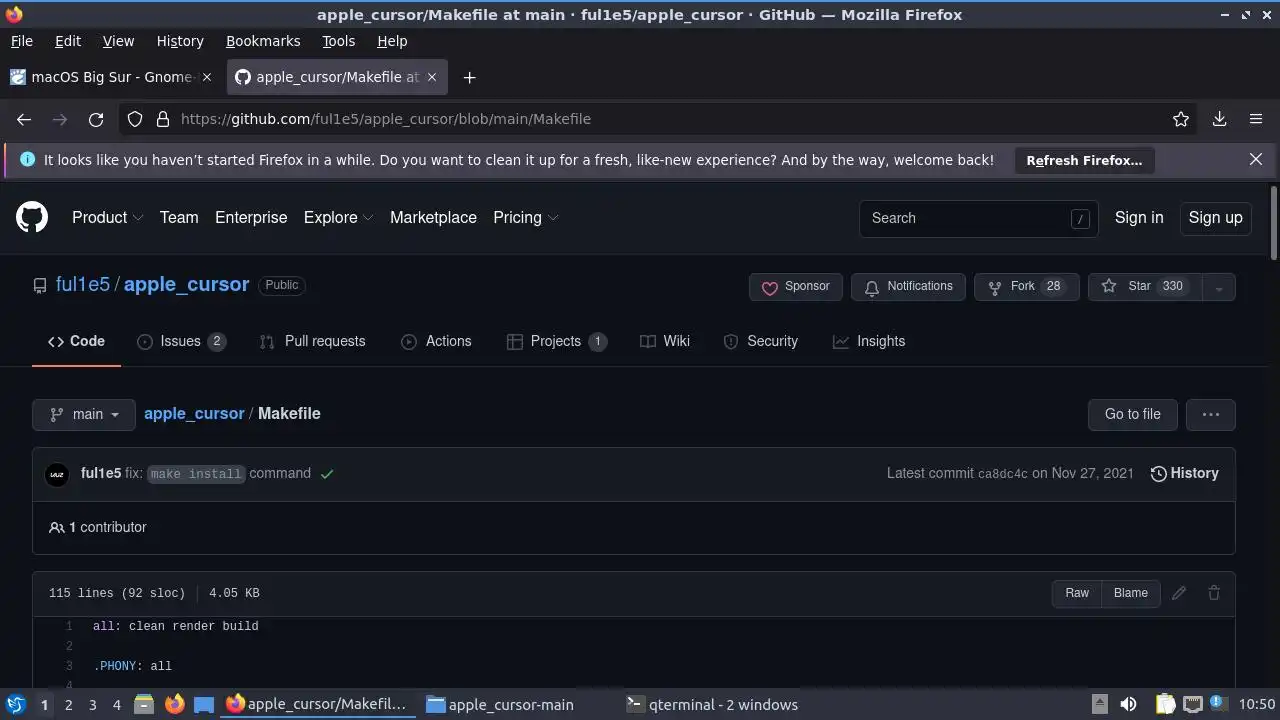The image size is (1280, 720).
Task: Open the LXQt start menu icon
Action: click(15, 705)
